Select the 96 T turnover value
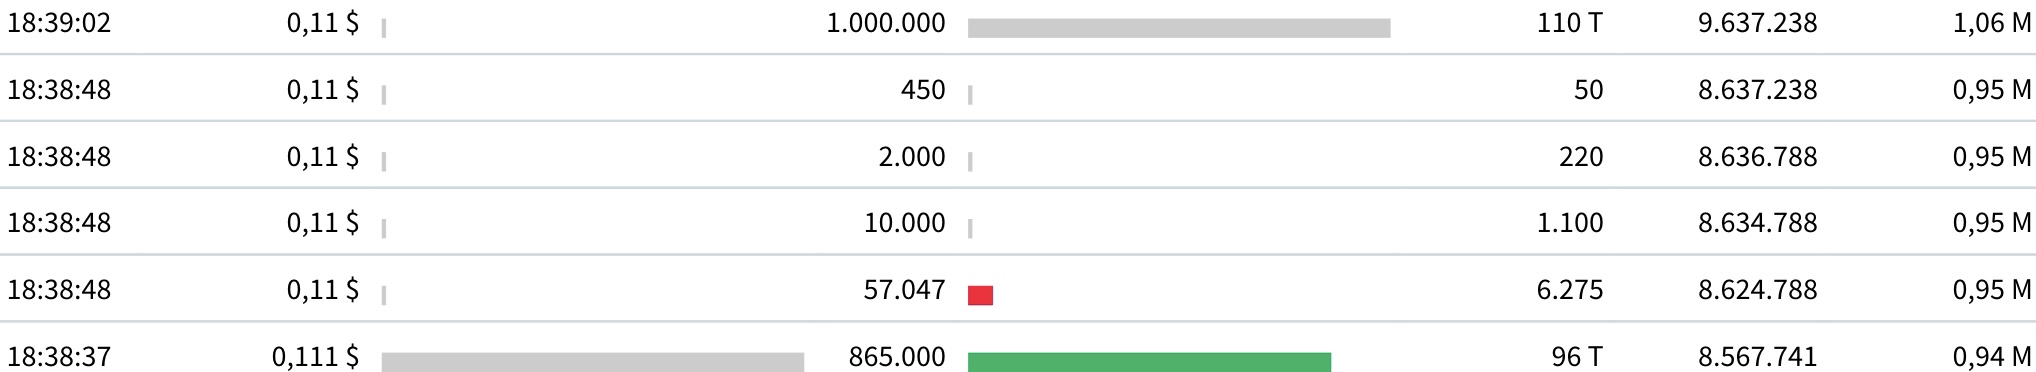Screen dimensions: 2036x372 pos(1577,357)
